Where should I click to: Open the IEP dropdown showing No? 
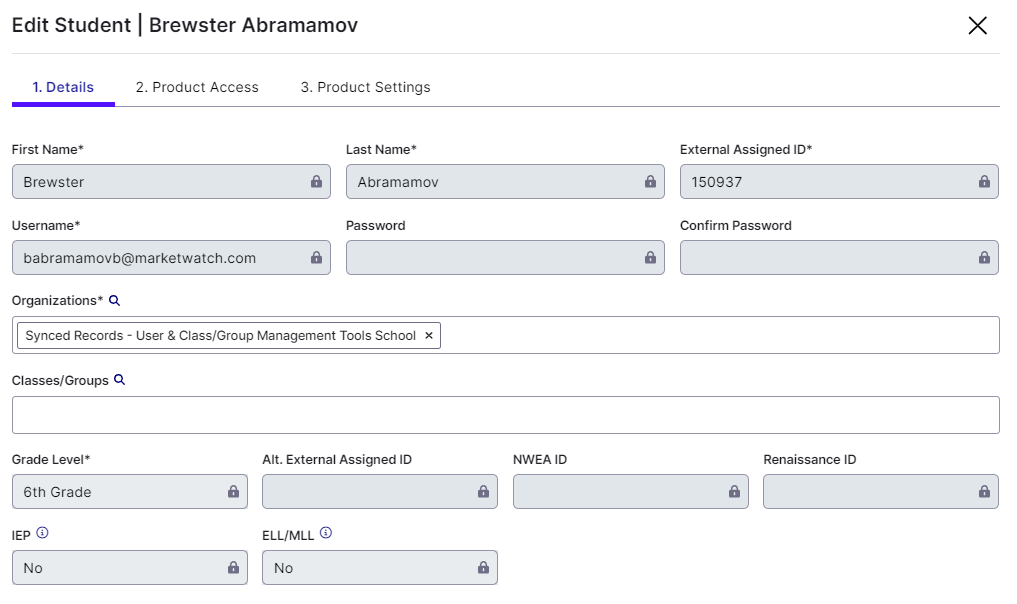pos(129,568)
